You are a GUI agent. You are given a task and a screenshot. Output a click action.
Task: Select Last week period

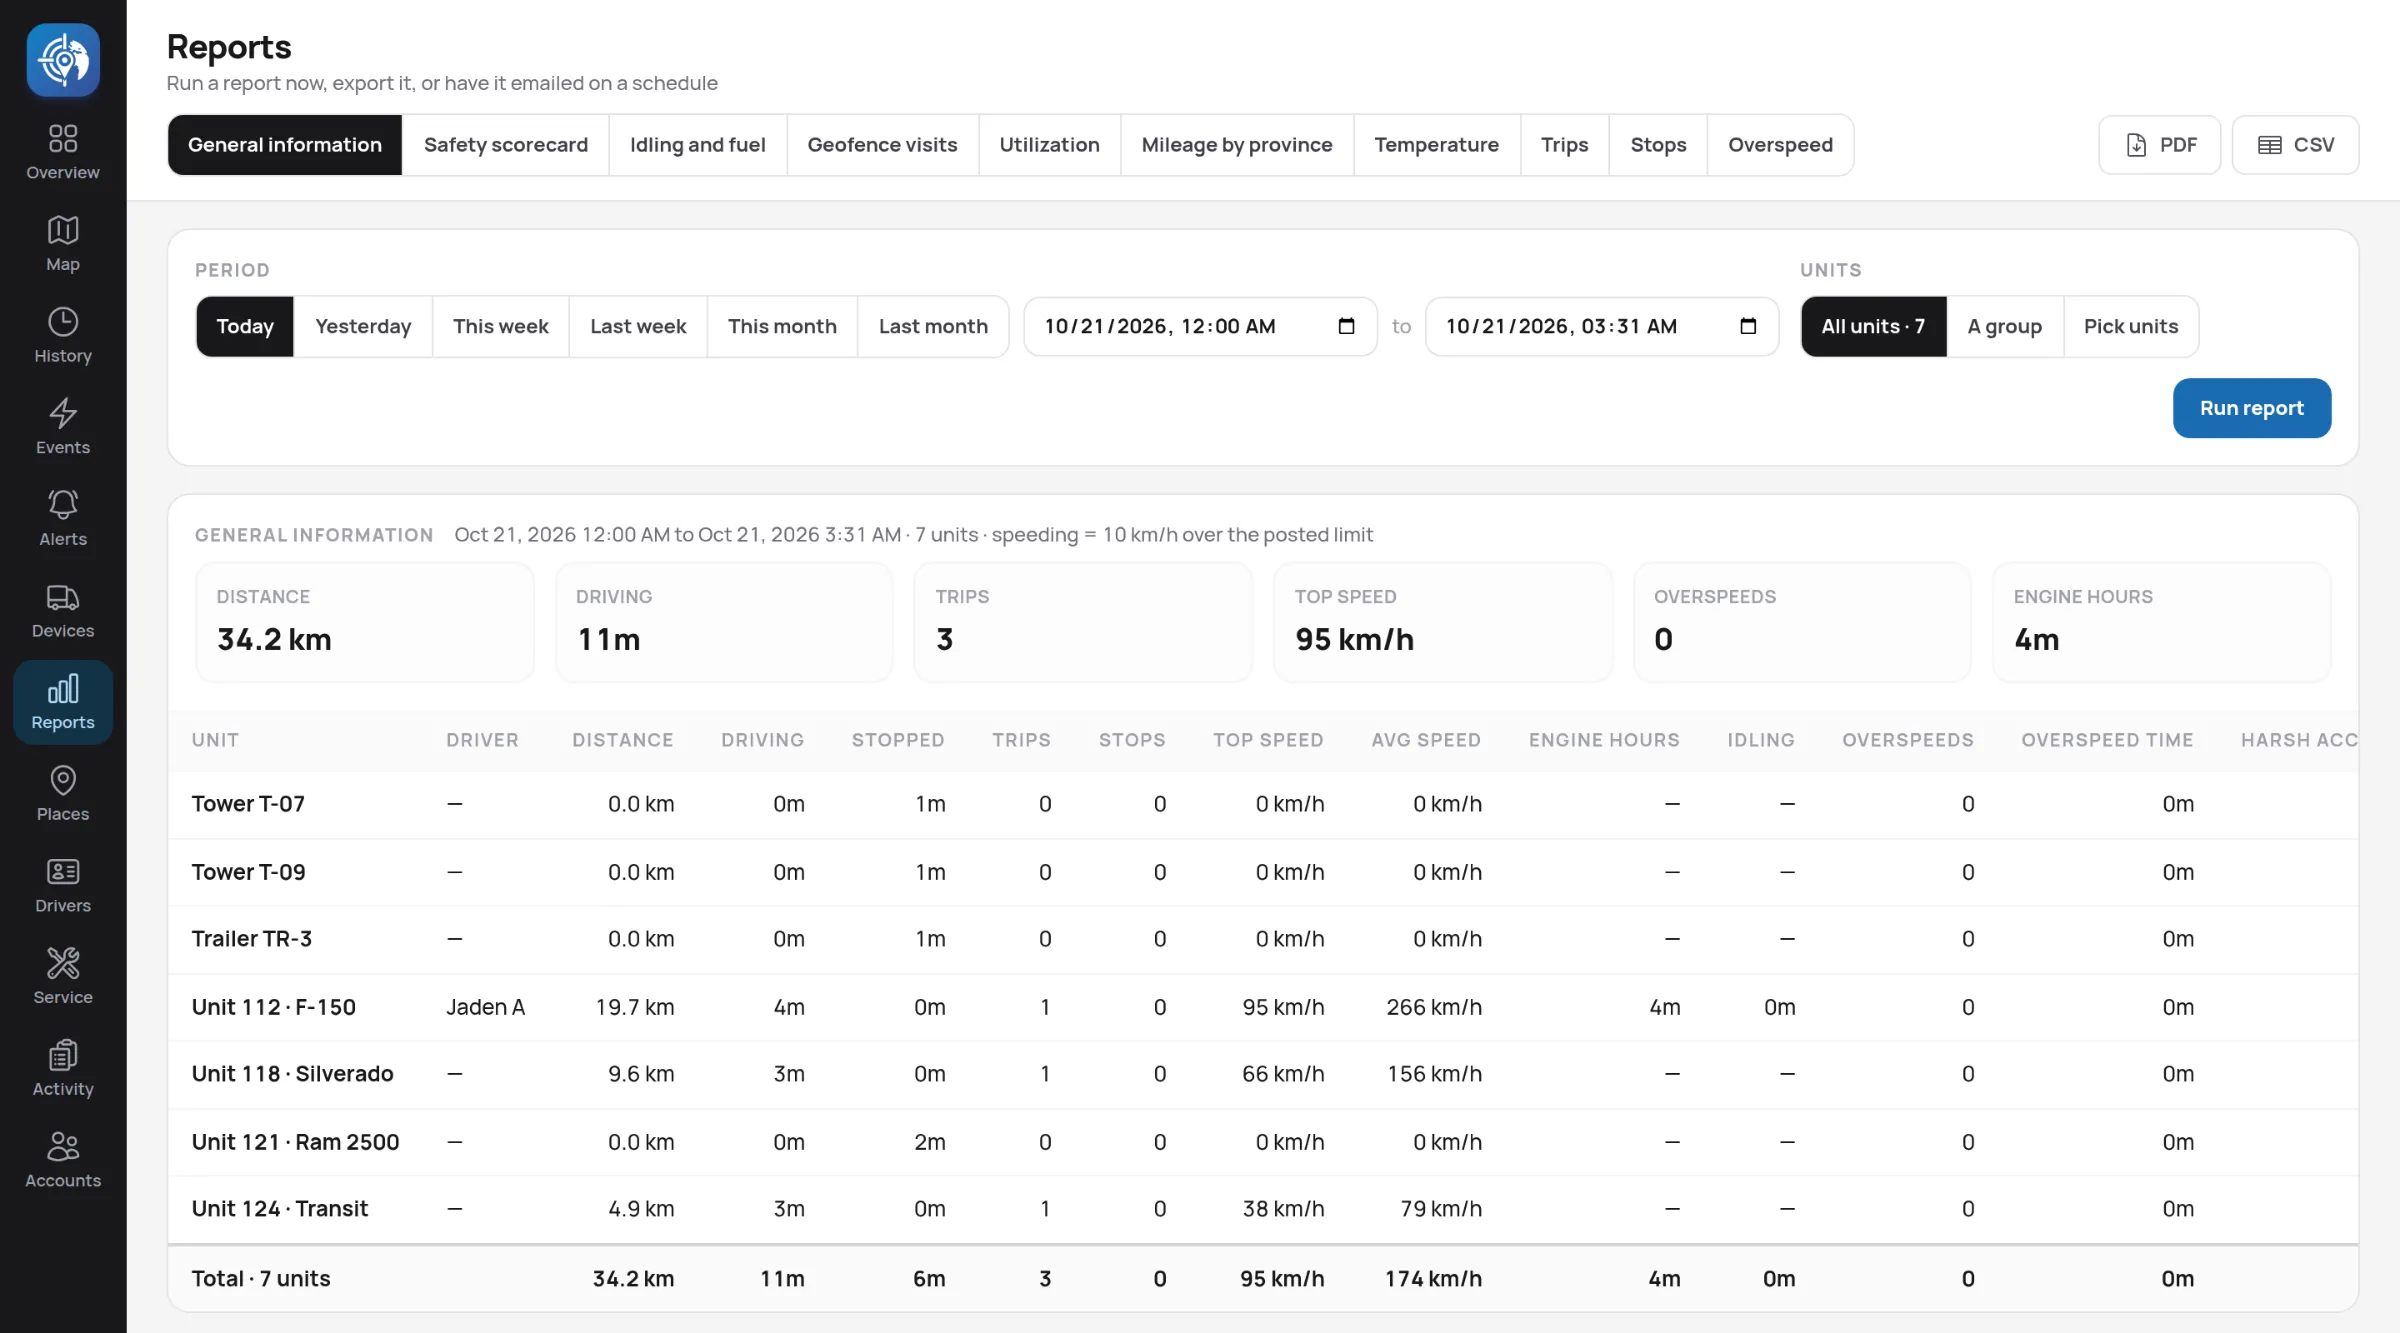pos(638,326)
